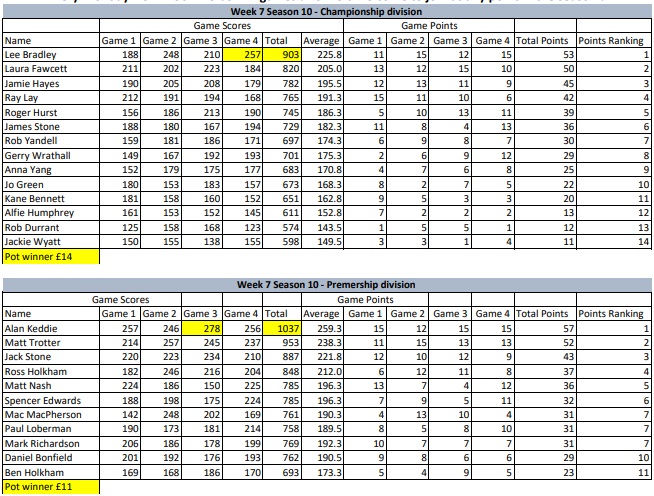Click Championship table Points Ranking header
Viewport: 654px width, 496px height.
(614, 40)
